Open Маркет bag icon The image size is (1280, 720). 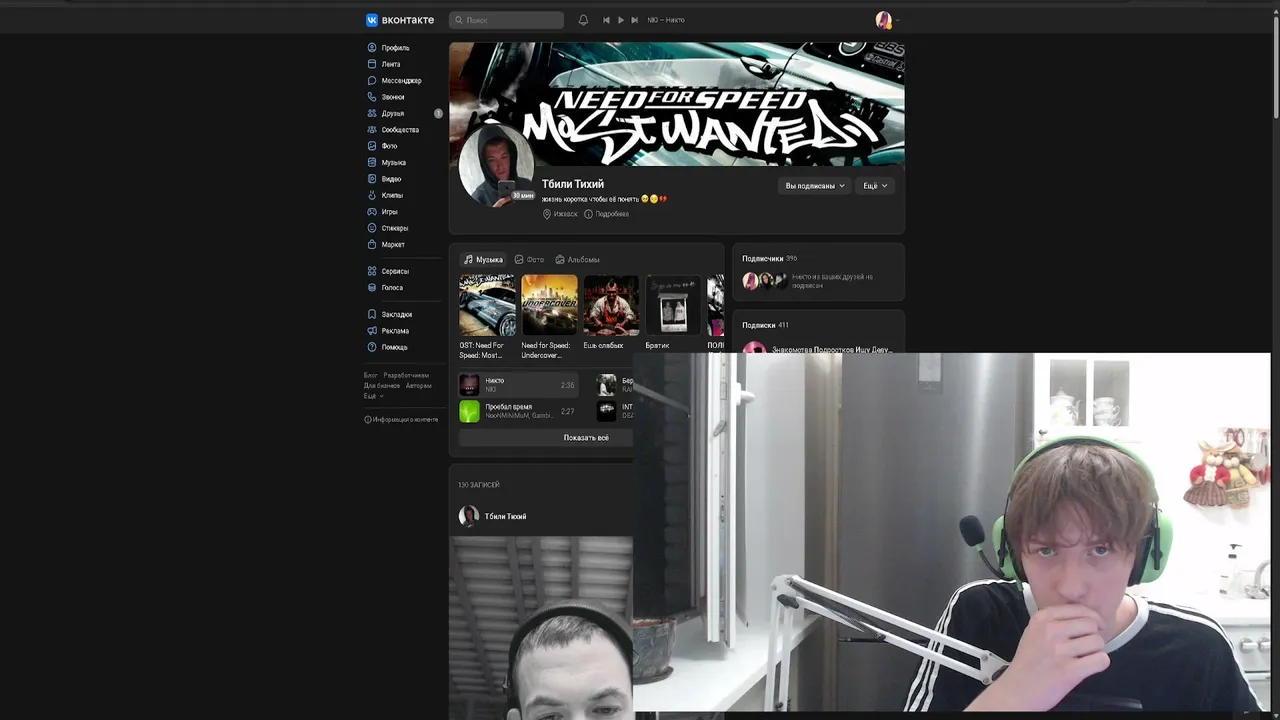click(372, 244)
